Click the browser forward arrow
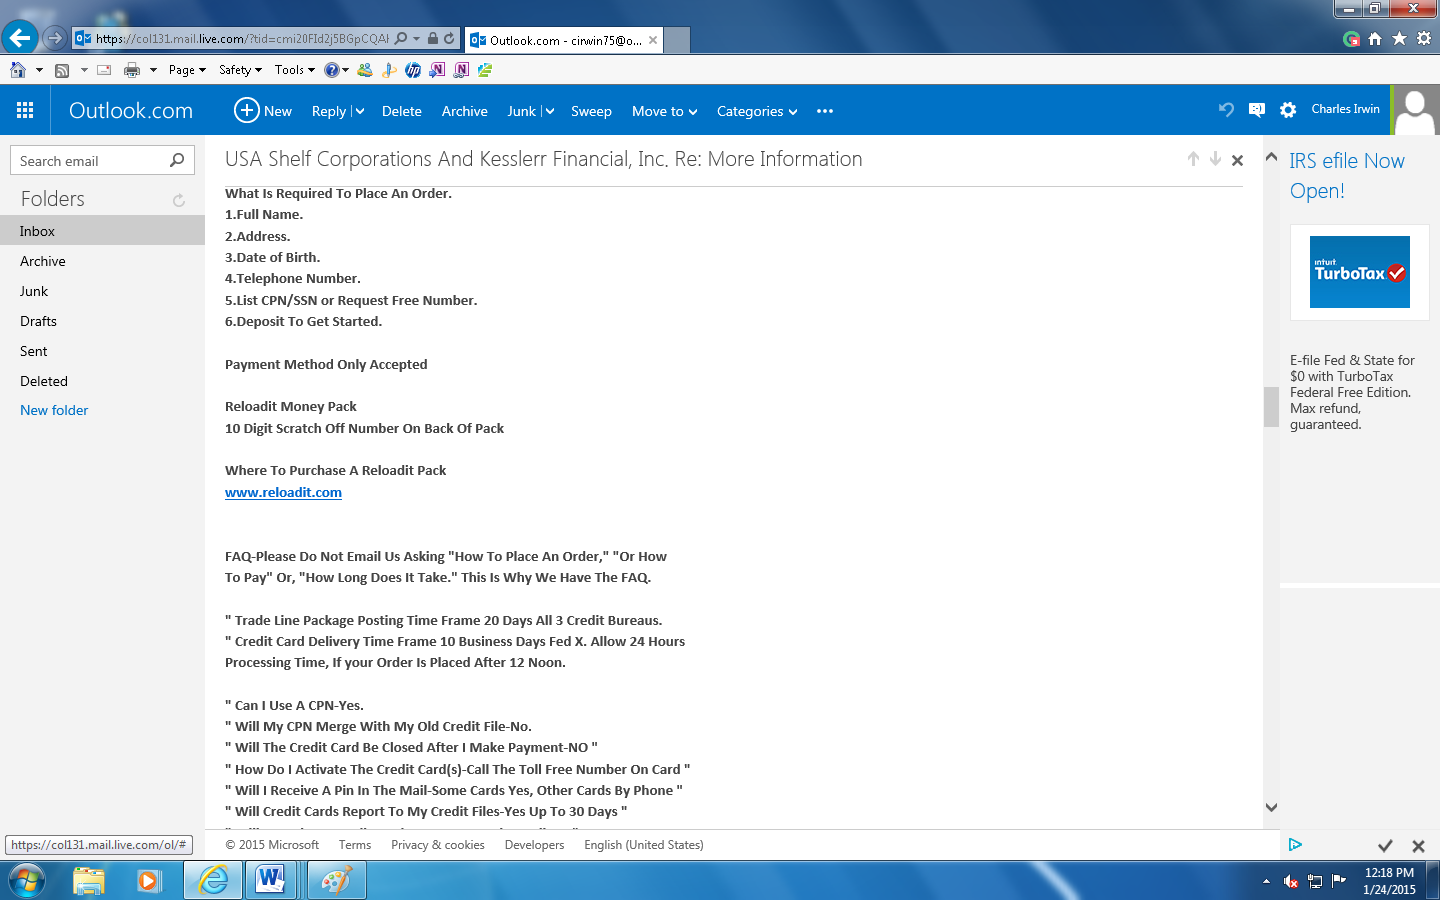Screen dimensions: 1440x900 (x=55, y=39)
